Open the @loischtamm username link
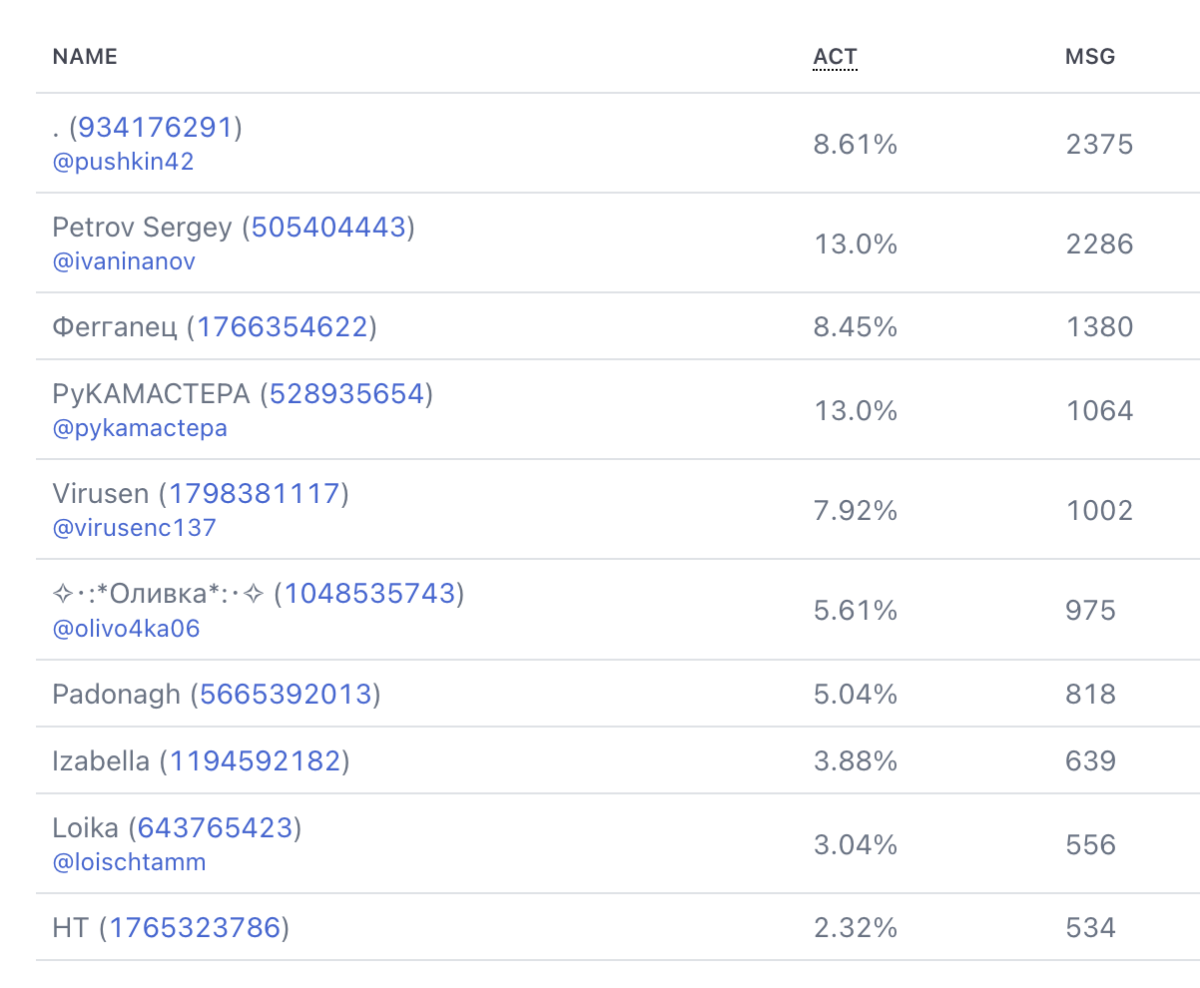The width and height of the screenshot is (1200, 988). (129, 862)
